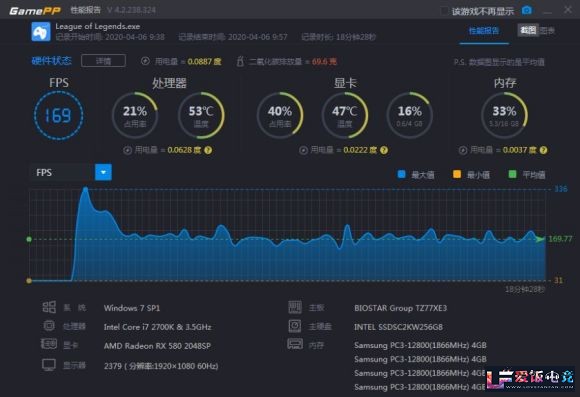580x397 pixels.
Task: Click the memory module icon in specs
Action: point(295,344)
